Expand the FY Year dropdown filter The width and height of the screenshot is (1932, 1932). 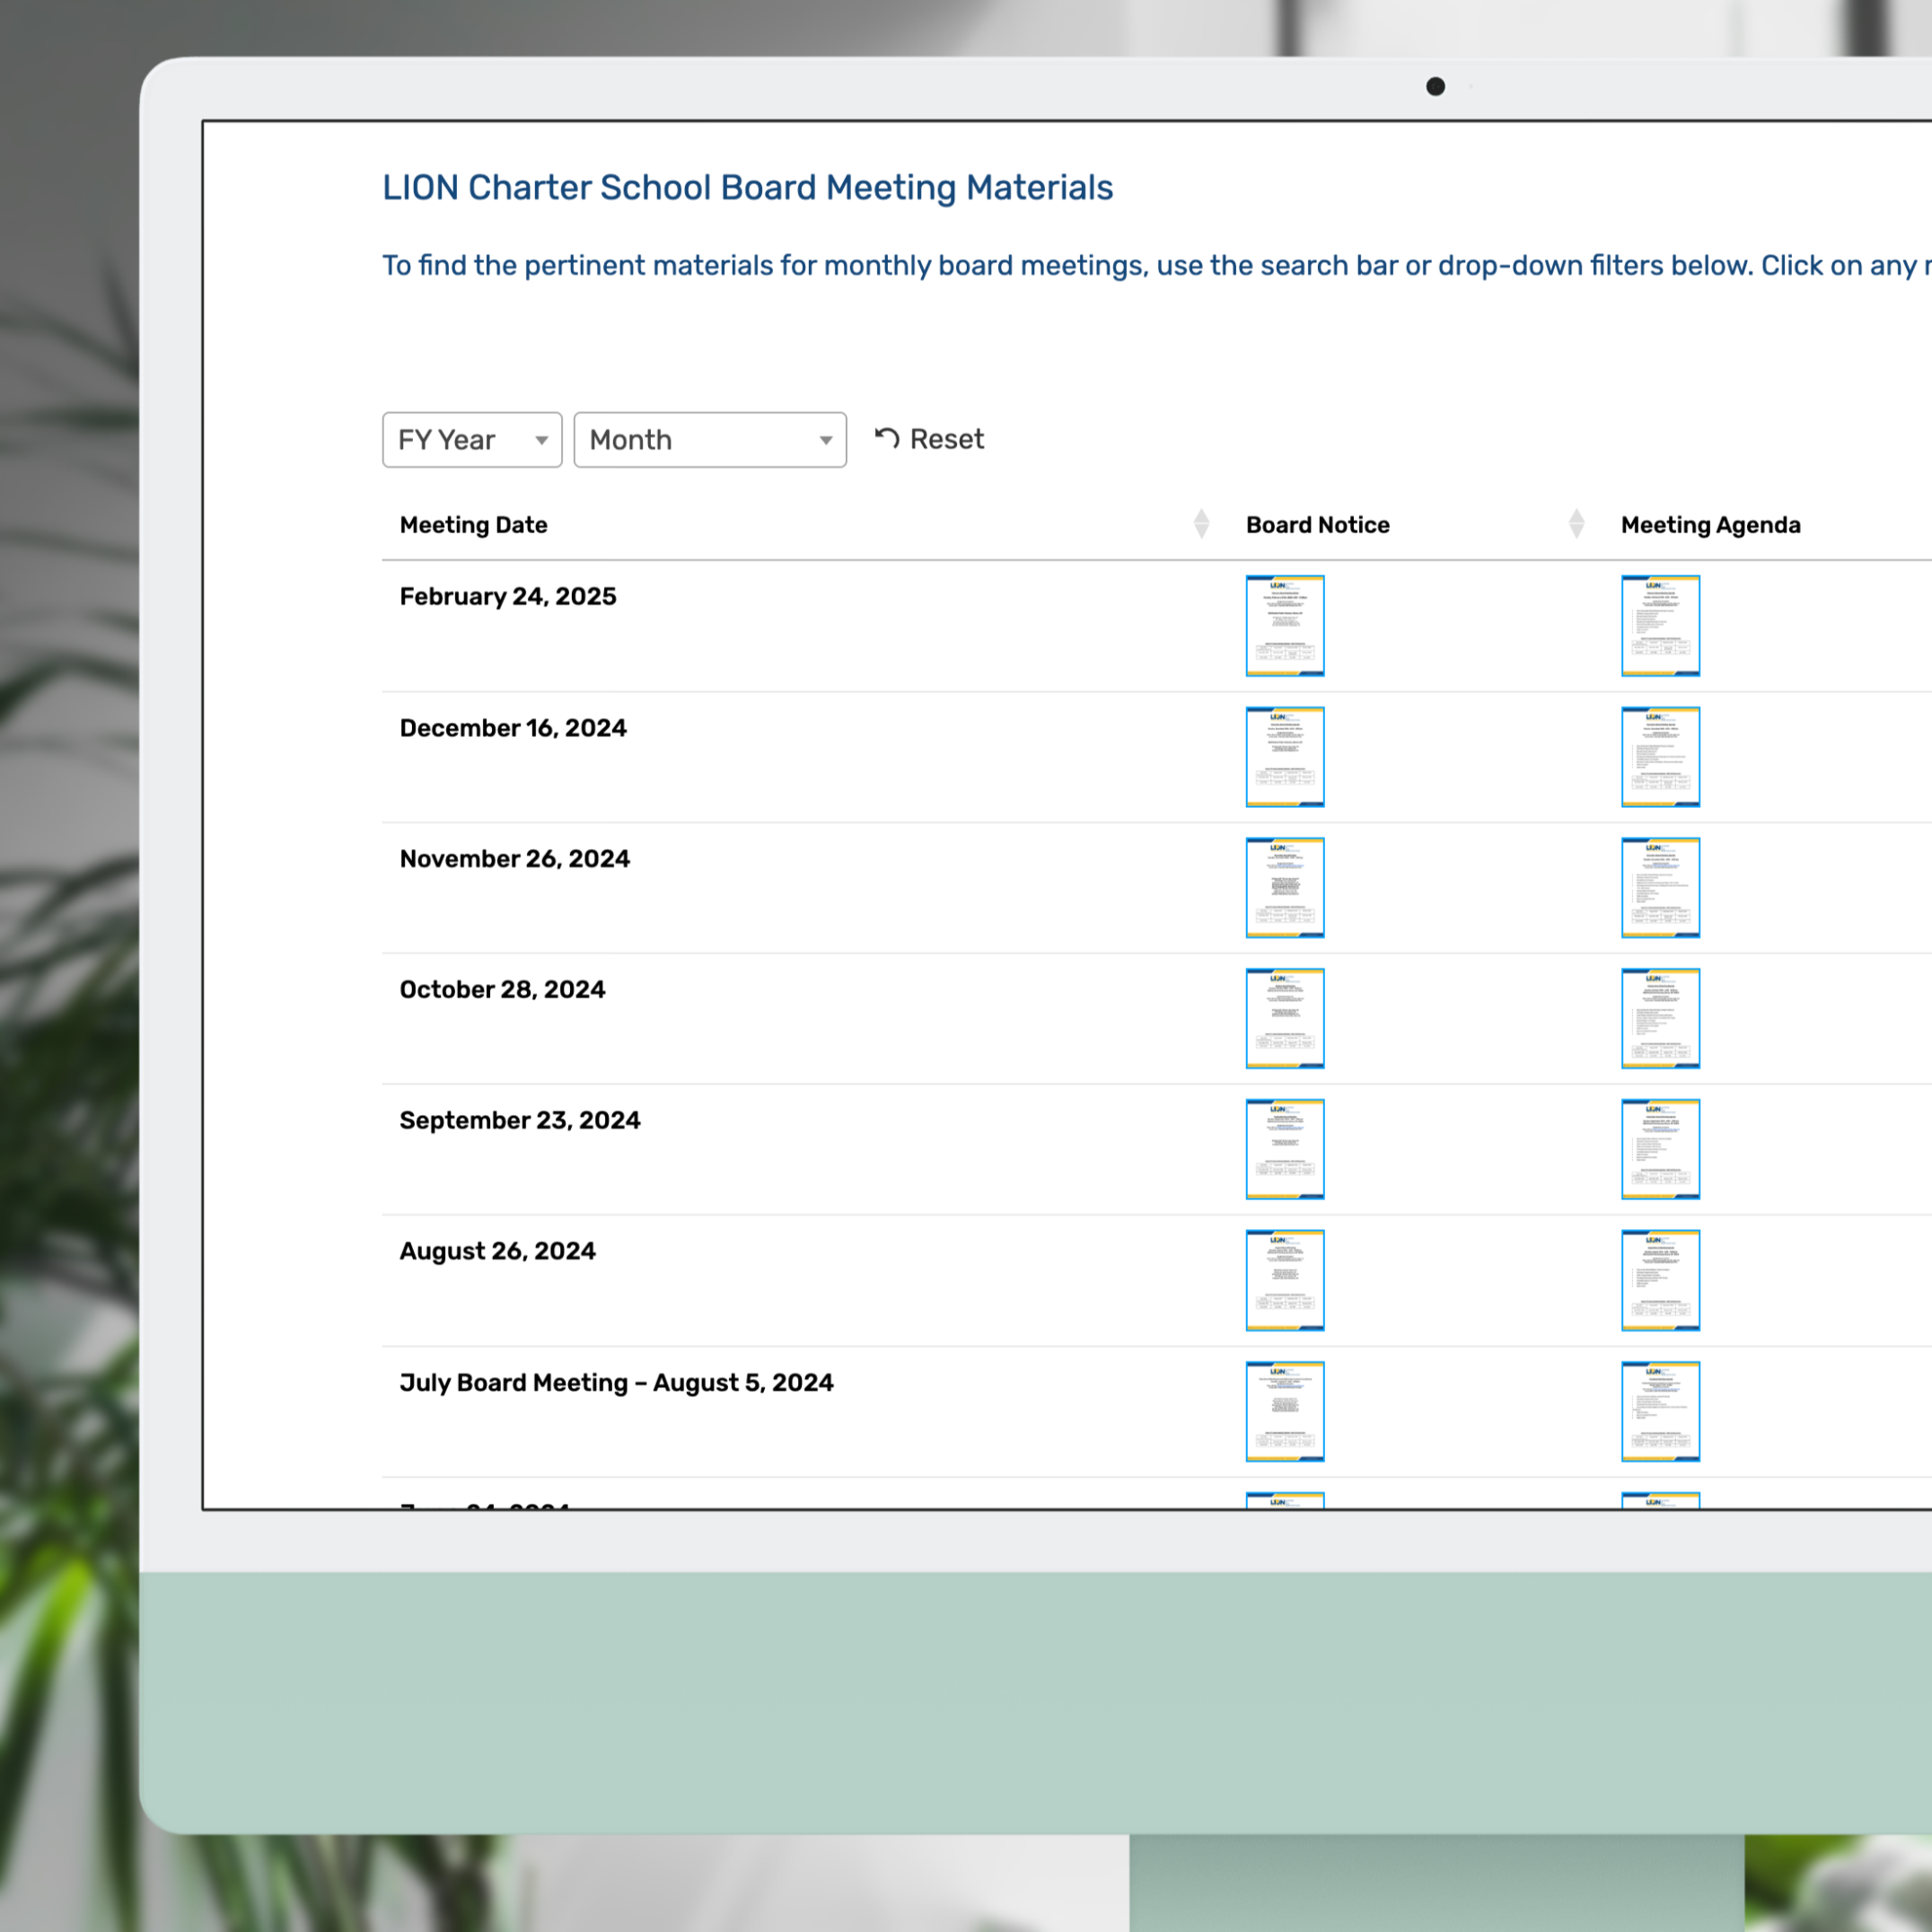pos(471,440)
